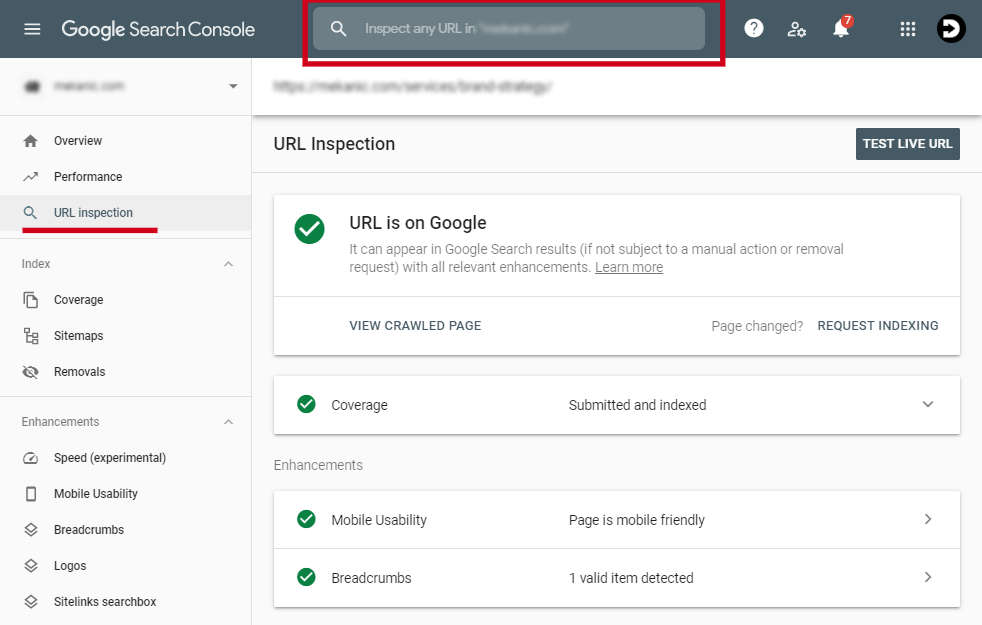Open the property selector dropdown
The image size is (982, 625).
pyautogui.click(x=233, y=86)
